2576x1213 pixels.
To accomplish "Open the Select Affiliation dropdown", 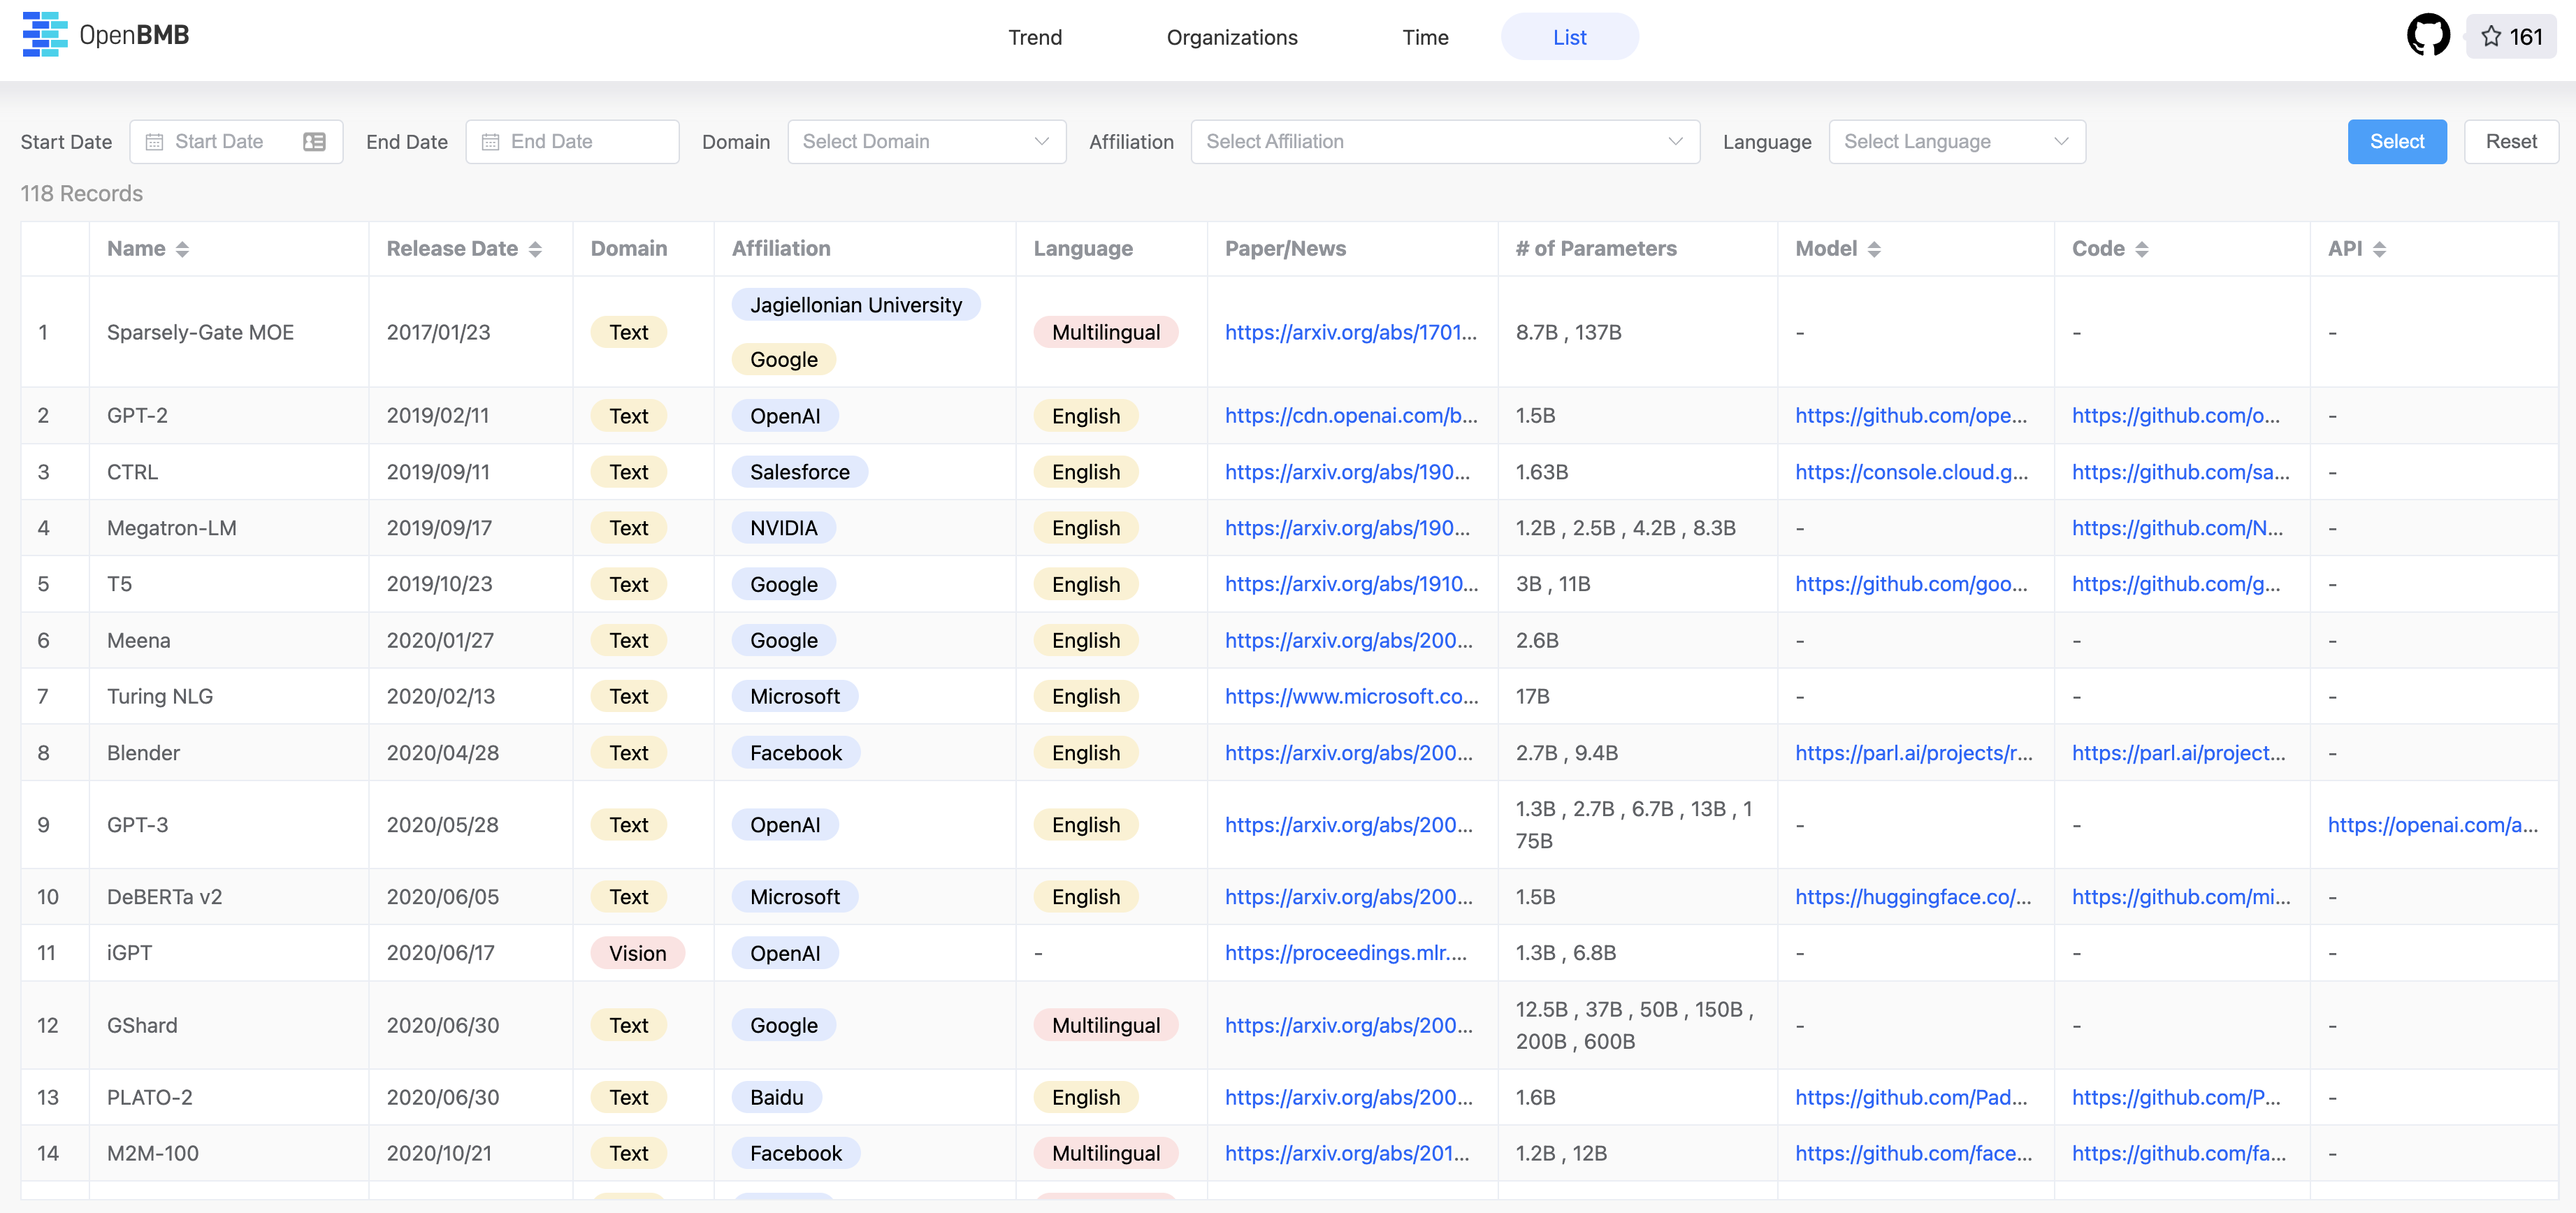I will coord(1444,142).
